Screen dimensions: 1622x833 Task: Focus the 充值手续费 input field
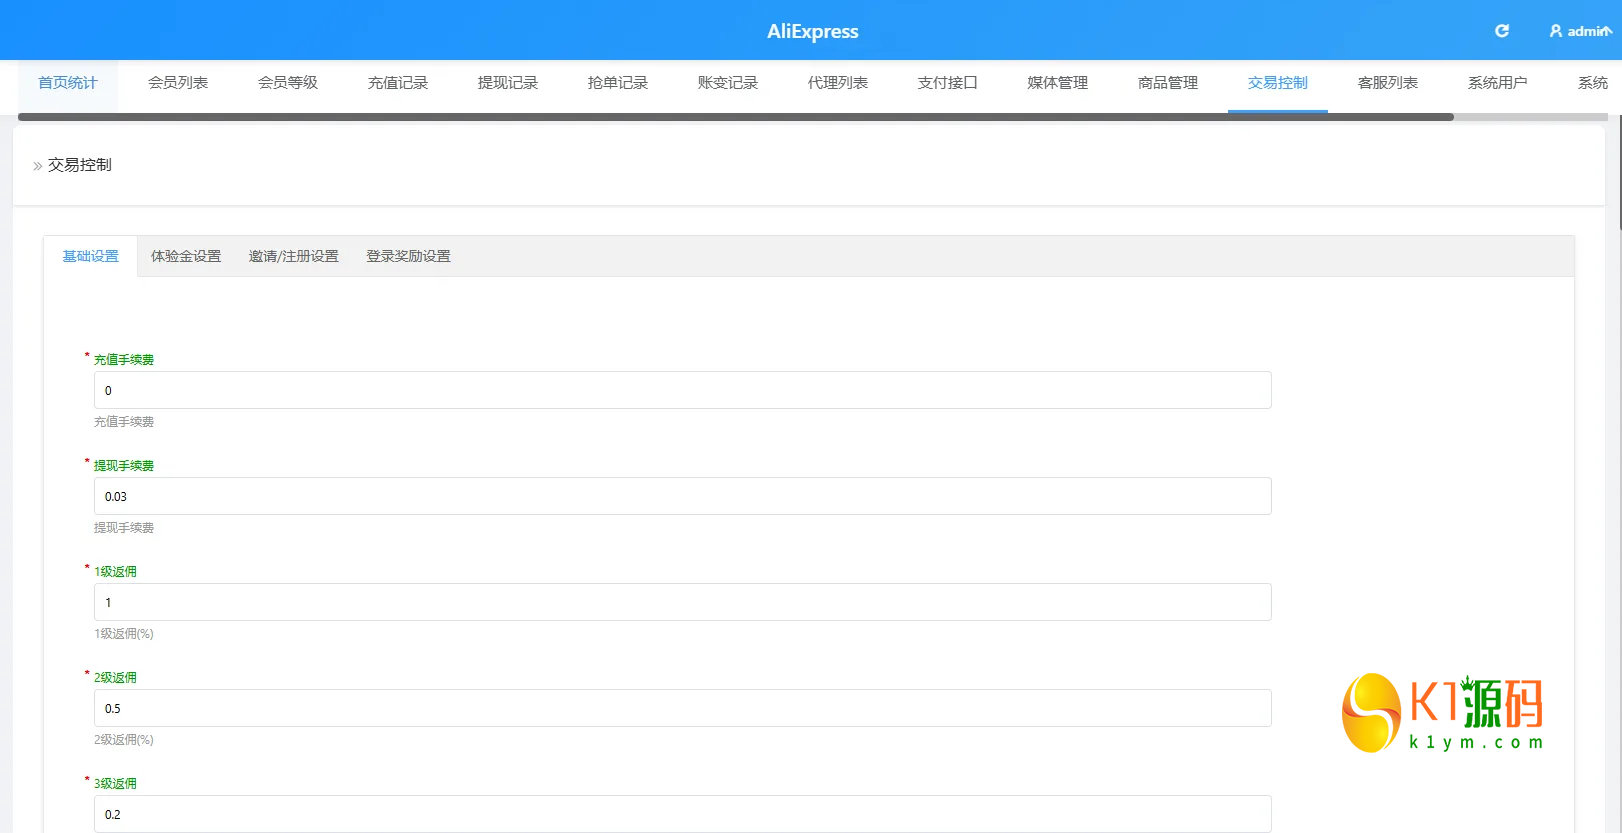(x=683, y=390)
